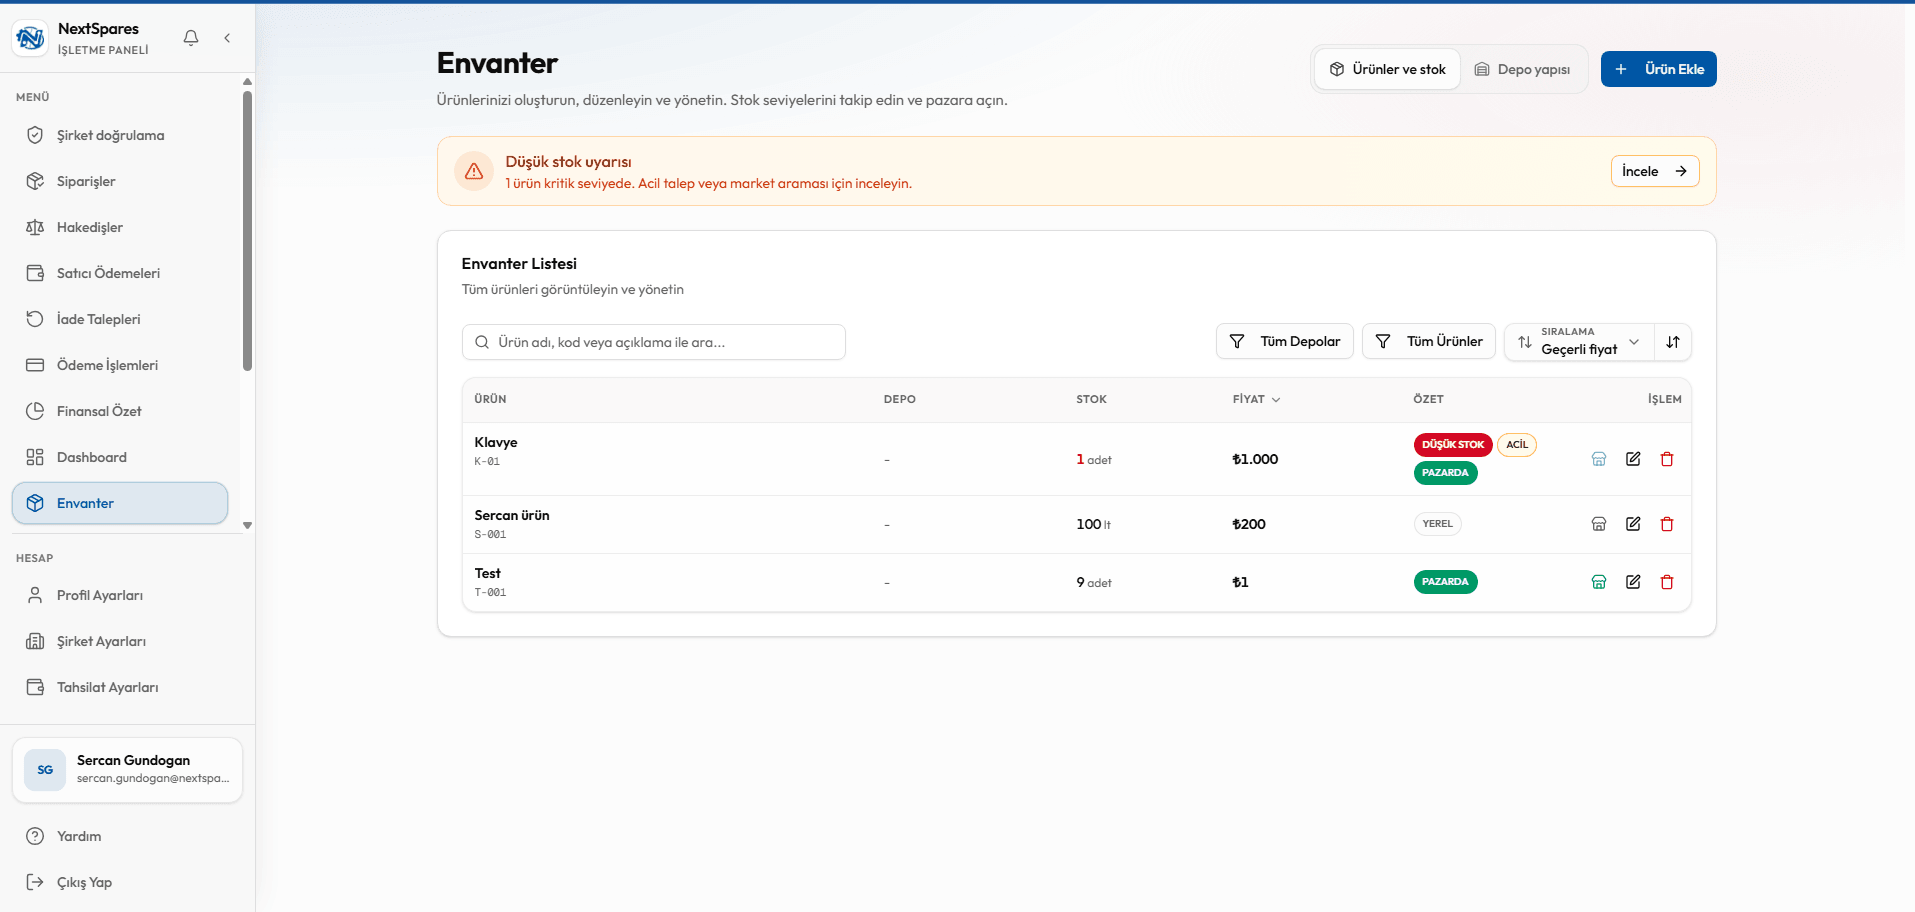Click the Klavye product name
Screen dimensions: 1915x912
click(496, 442)
